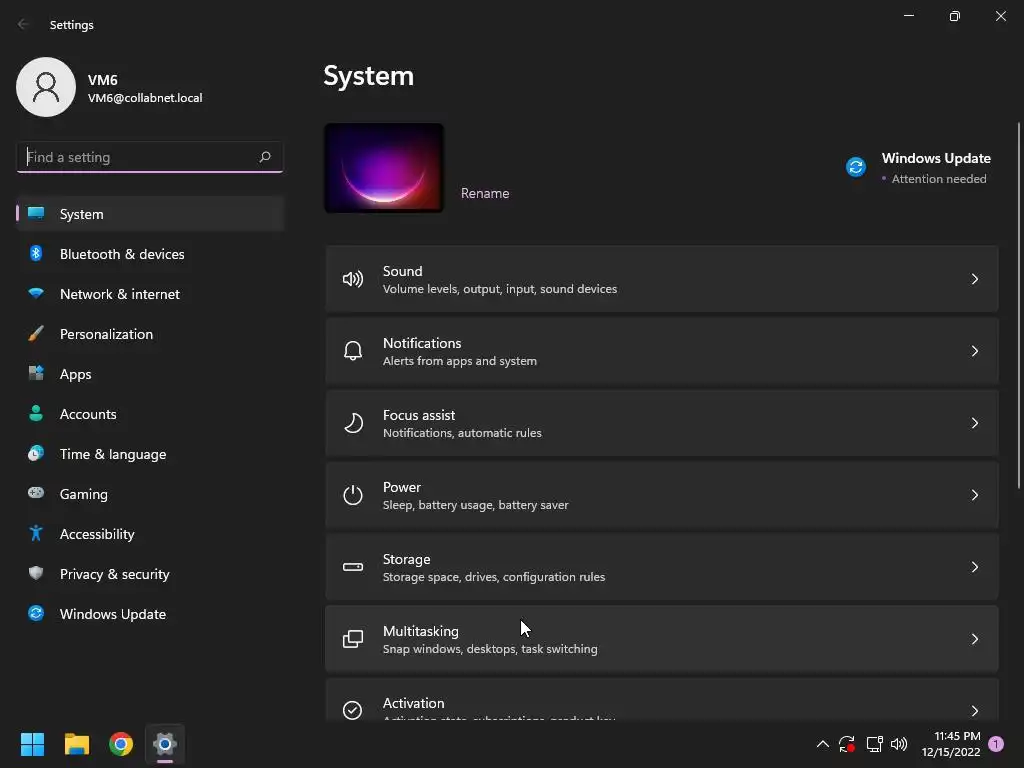Click the update sync tray icon
The height and width of the screenshot is (768, 1024).
coord(847,744)
